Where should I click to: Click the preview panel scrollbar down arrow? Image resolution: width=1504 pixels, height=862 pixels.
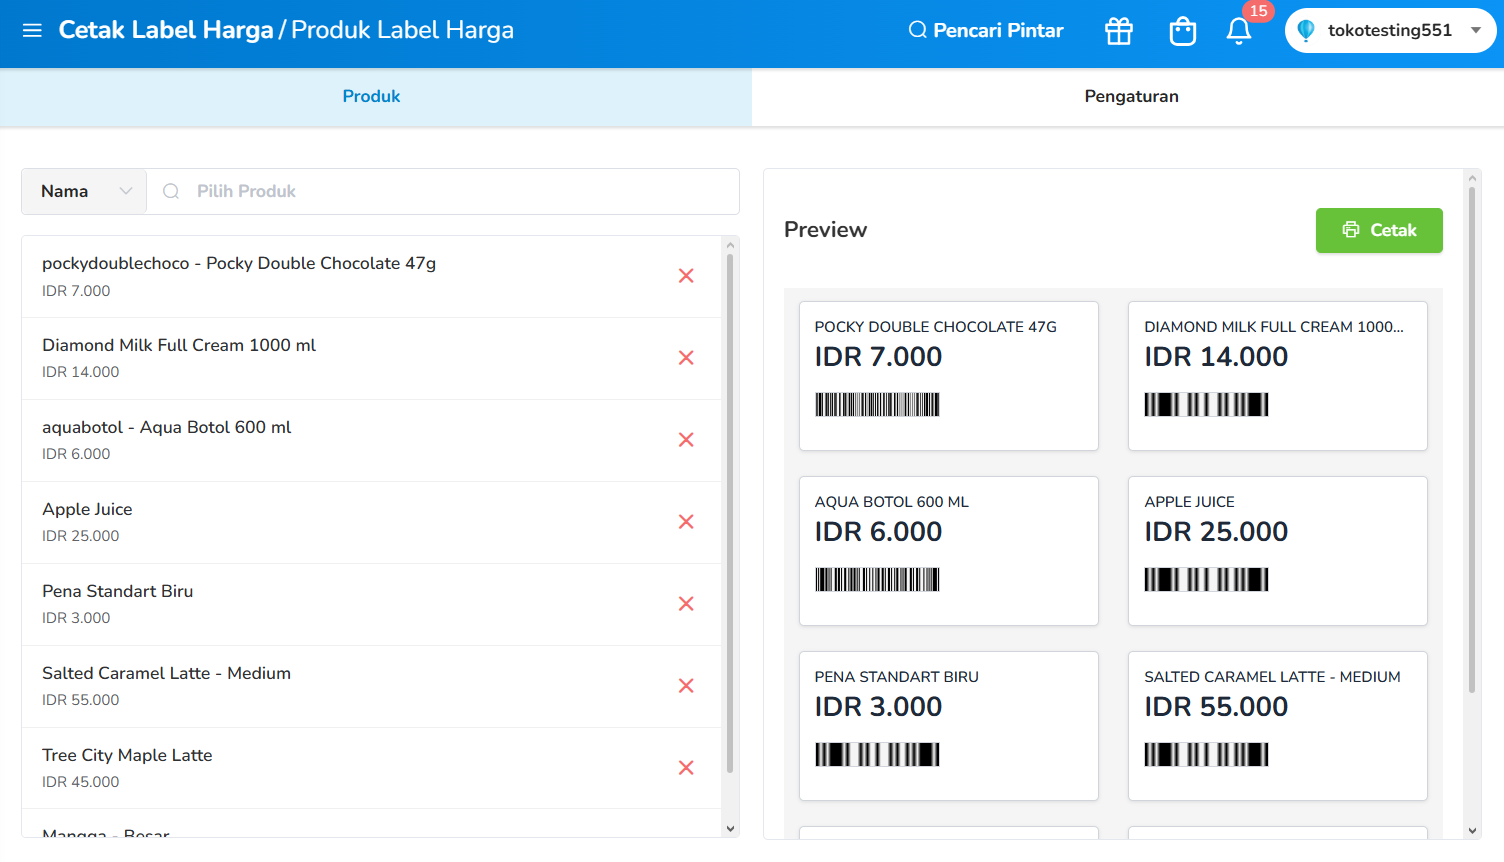tap(1472, 831)
